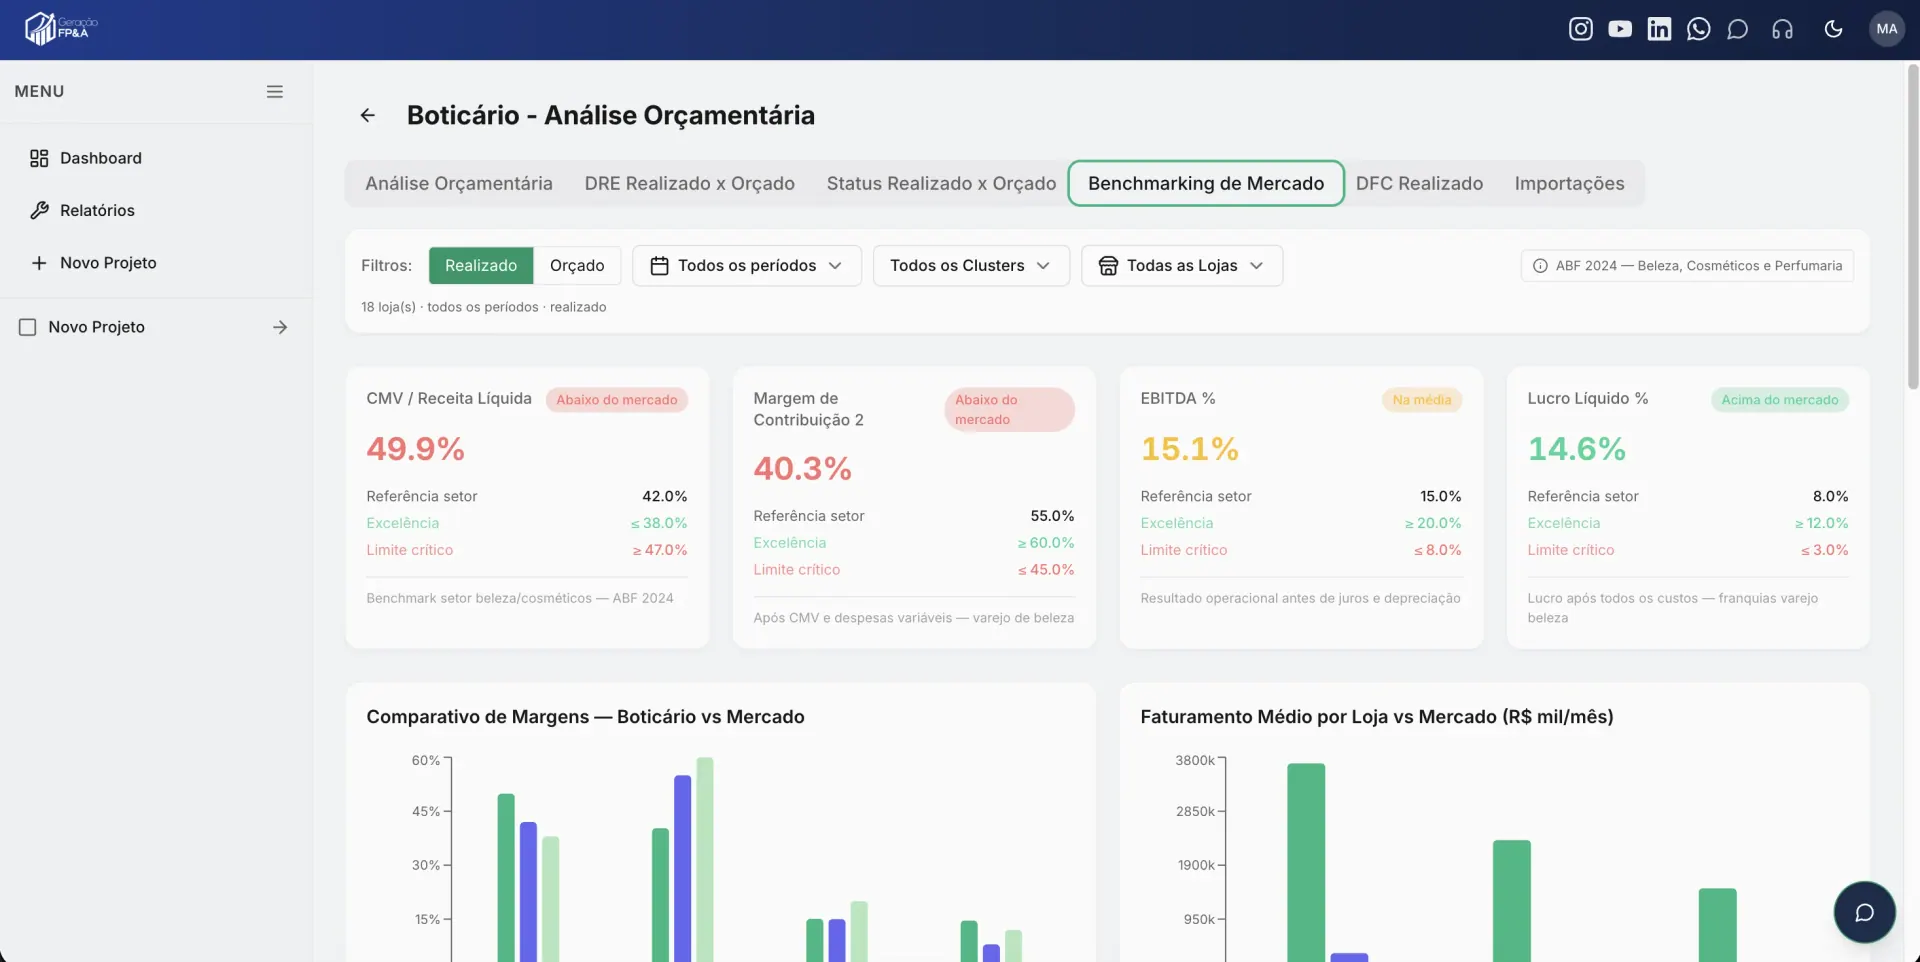Switch to Análise Orçamentária tab
The height and width of the screenshot is (962, 1920).
tap(459, 184)
